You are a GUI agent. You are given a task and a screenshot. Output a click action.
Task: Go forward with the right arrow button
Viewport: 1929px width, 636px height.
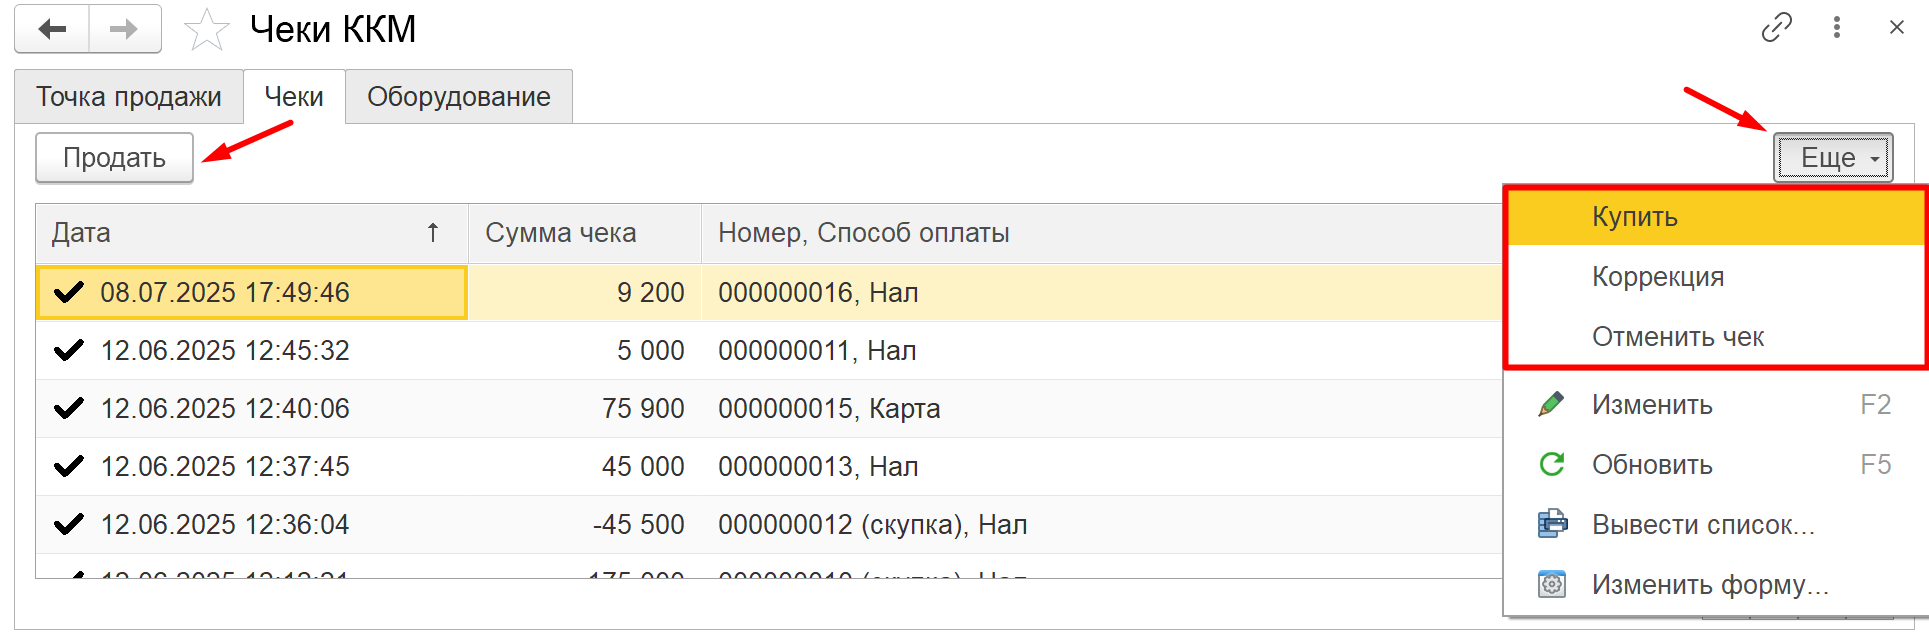click(x=125, y=29)
